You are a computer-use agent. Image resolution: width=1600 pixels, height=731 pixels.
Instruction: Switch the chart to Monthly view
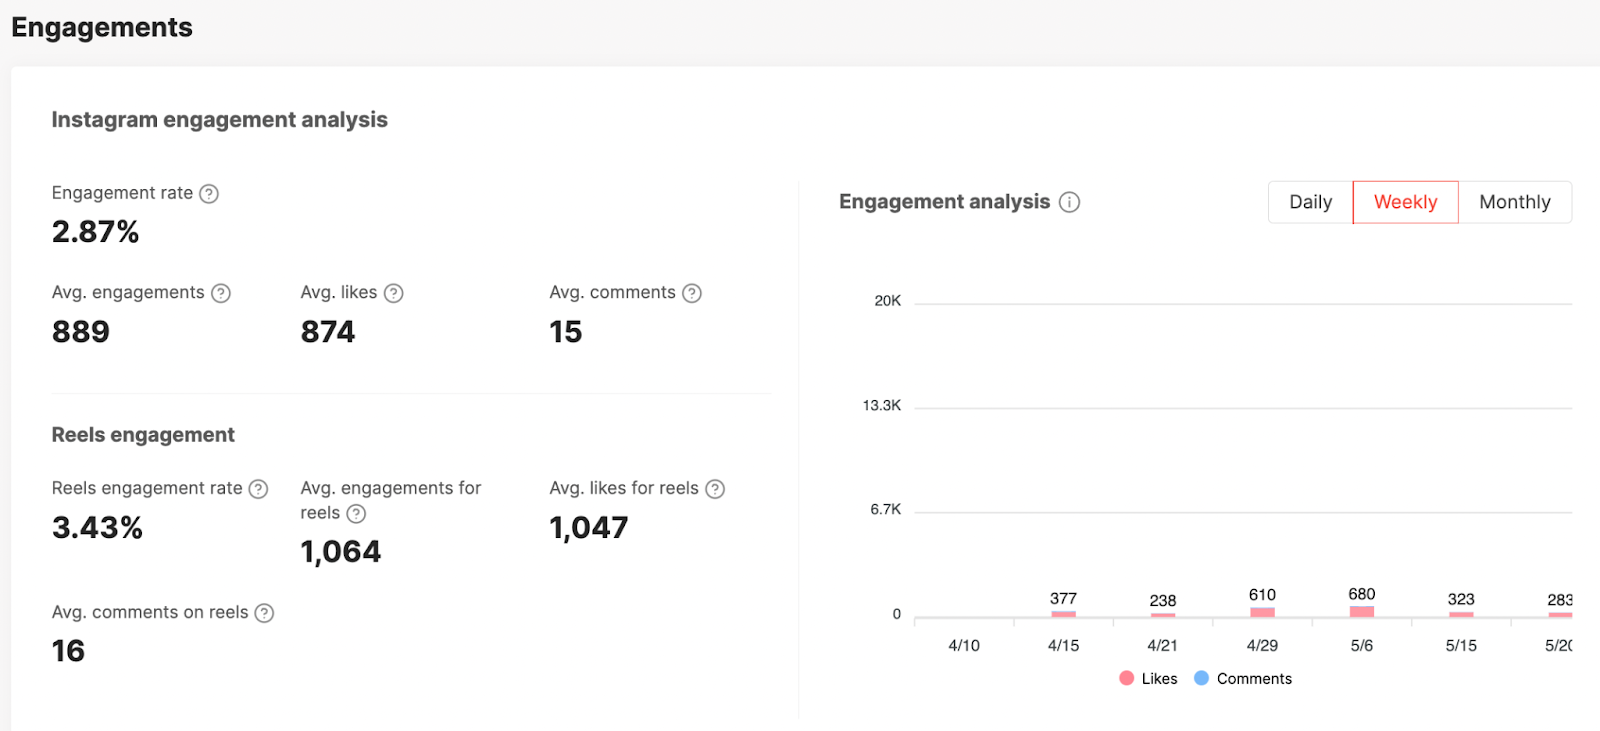click(1515, 202)
